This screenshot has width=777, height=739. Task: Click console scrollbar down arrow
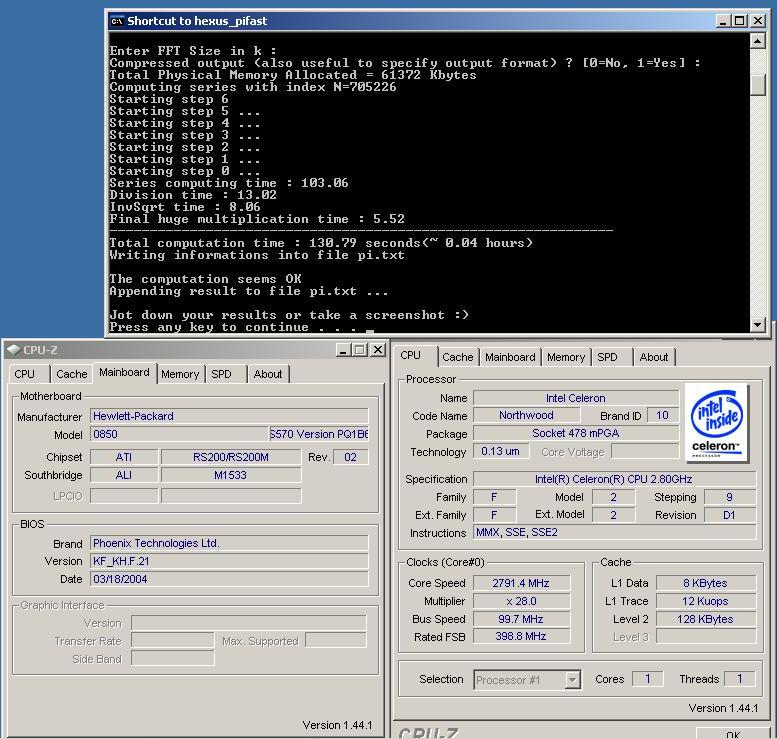(758, 325)
